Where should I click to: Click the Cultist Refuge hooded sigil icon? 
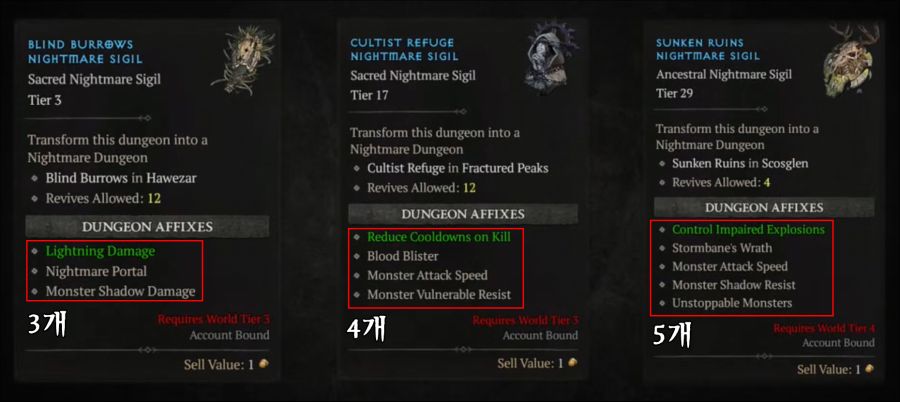pyautogui.click(x=547, y=55)
